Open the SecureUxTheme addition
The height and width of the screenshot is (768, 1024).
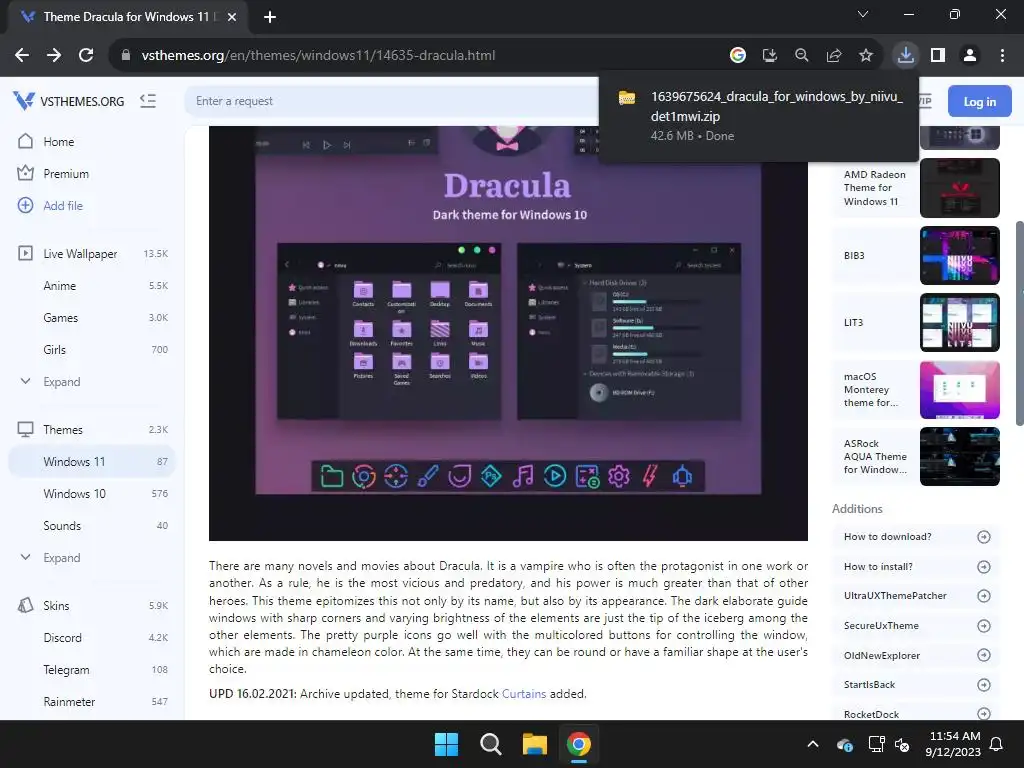coord(916,626)
